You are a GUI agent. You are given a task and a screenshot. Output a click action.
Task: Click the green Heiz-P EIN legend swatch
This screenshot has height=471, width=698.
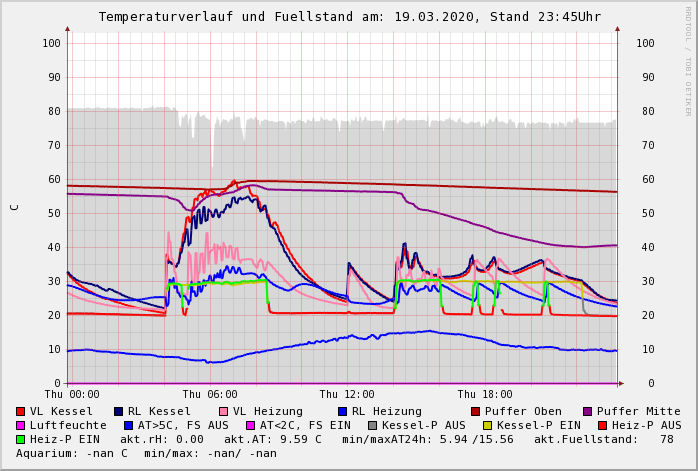[x=20, y=439]
